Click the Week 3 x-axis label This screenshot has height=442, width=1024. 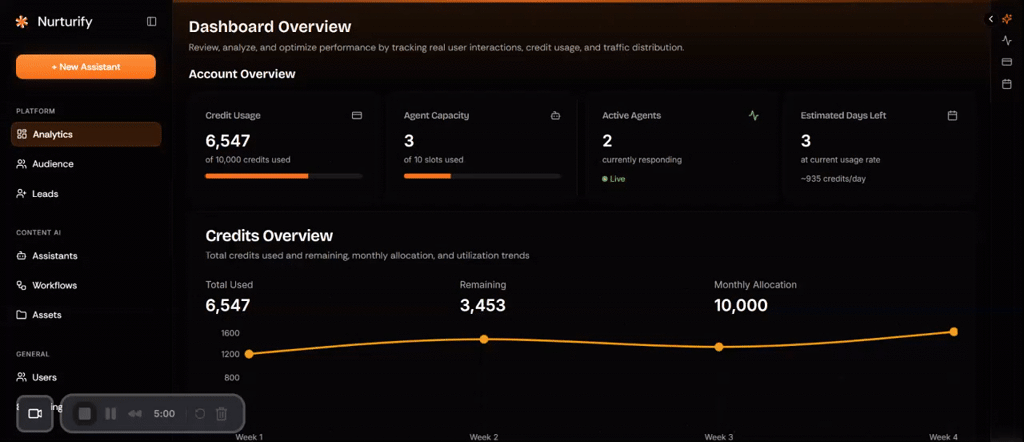718,437
